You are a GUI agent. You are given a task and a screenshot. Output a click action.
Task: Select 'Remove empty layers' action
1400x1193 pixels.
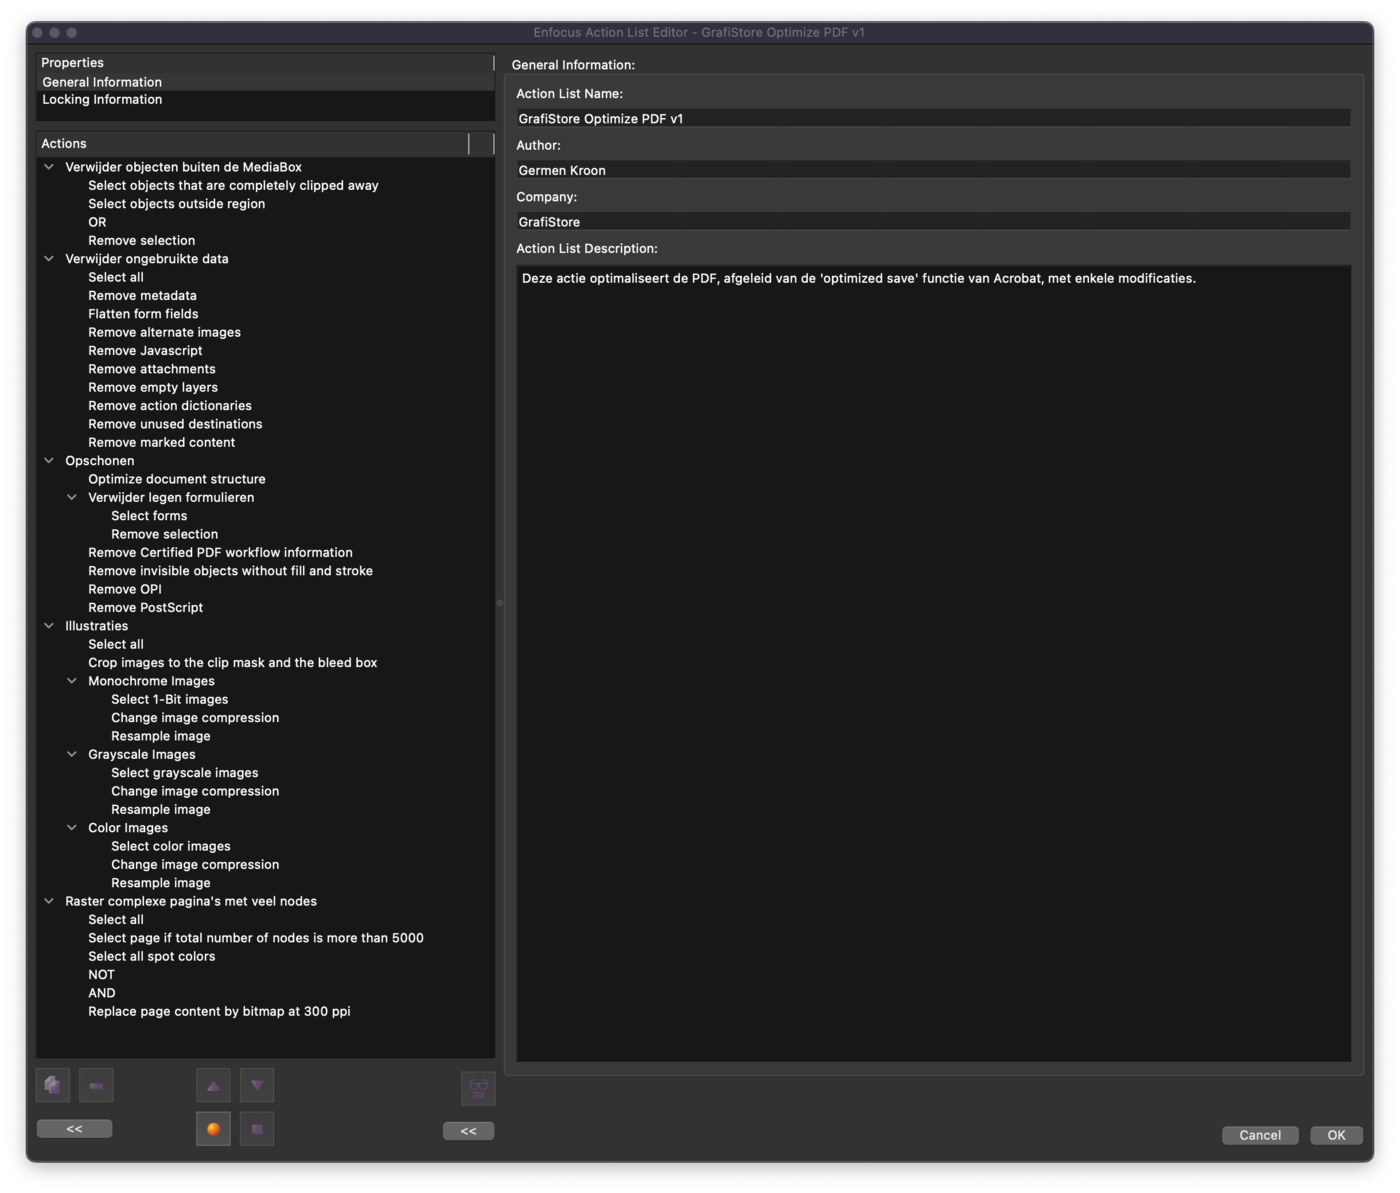153,387
